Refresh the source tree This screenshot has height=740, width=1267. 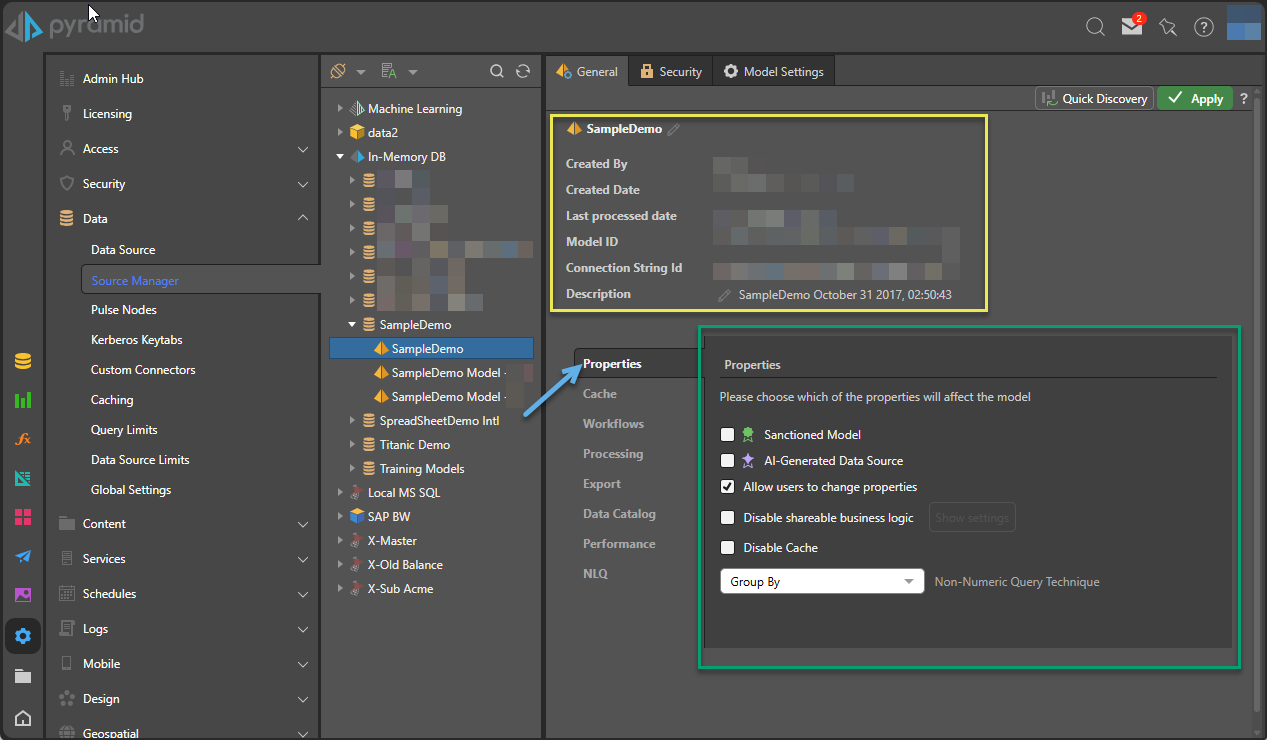pyautogui.click(x=522, y=71)
